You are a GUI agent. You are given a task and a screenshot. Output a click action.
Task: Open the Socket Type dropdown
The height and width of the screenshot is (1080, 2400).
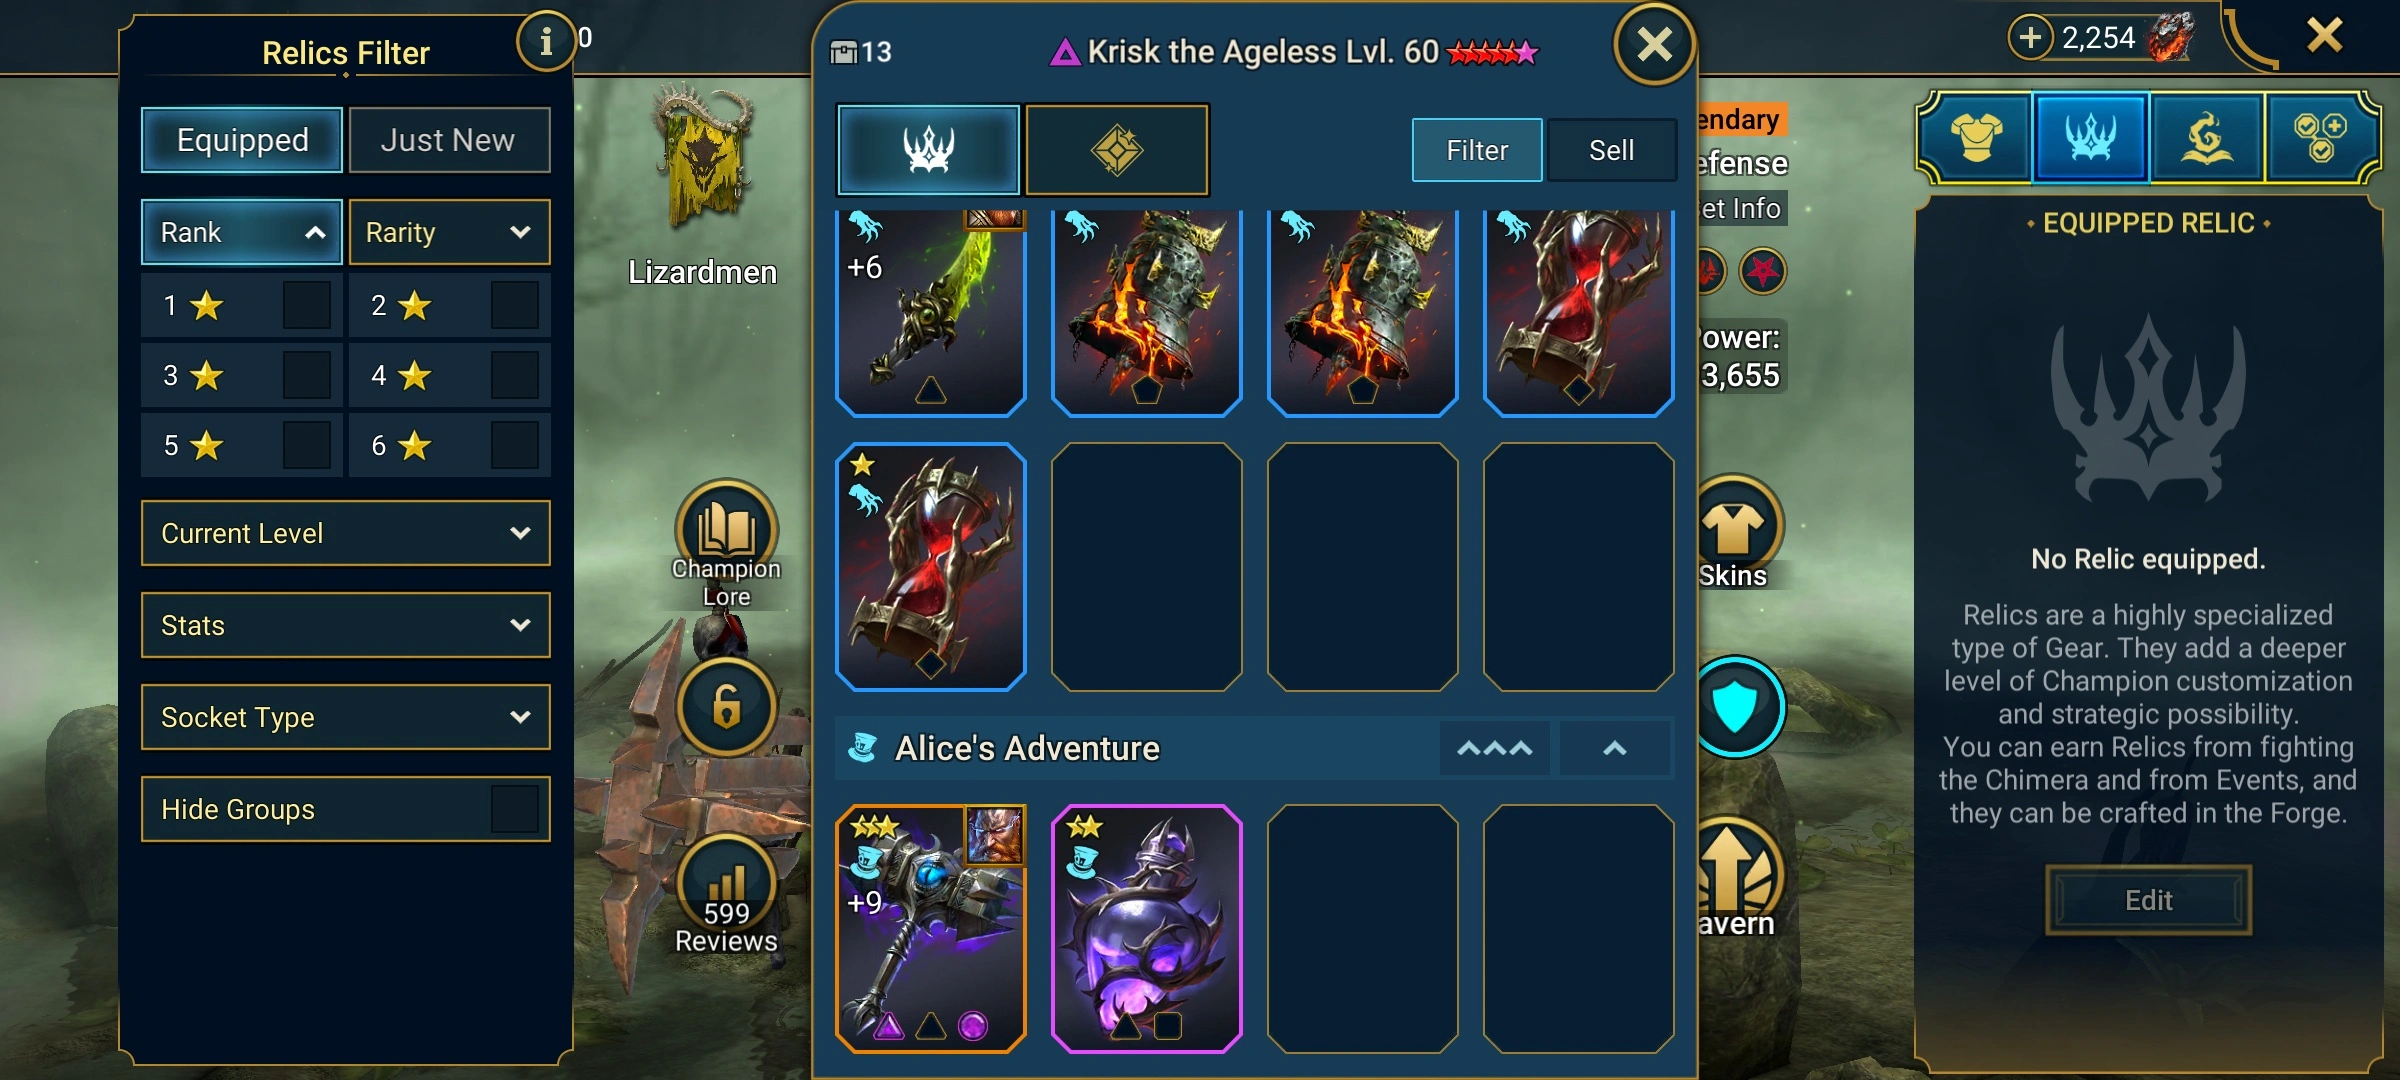point(346,717)
